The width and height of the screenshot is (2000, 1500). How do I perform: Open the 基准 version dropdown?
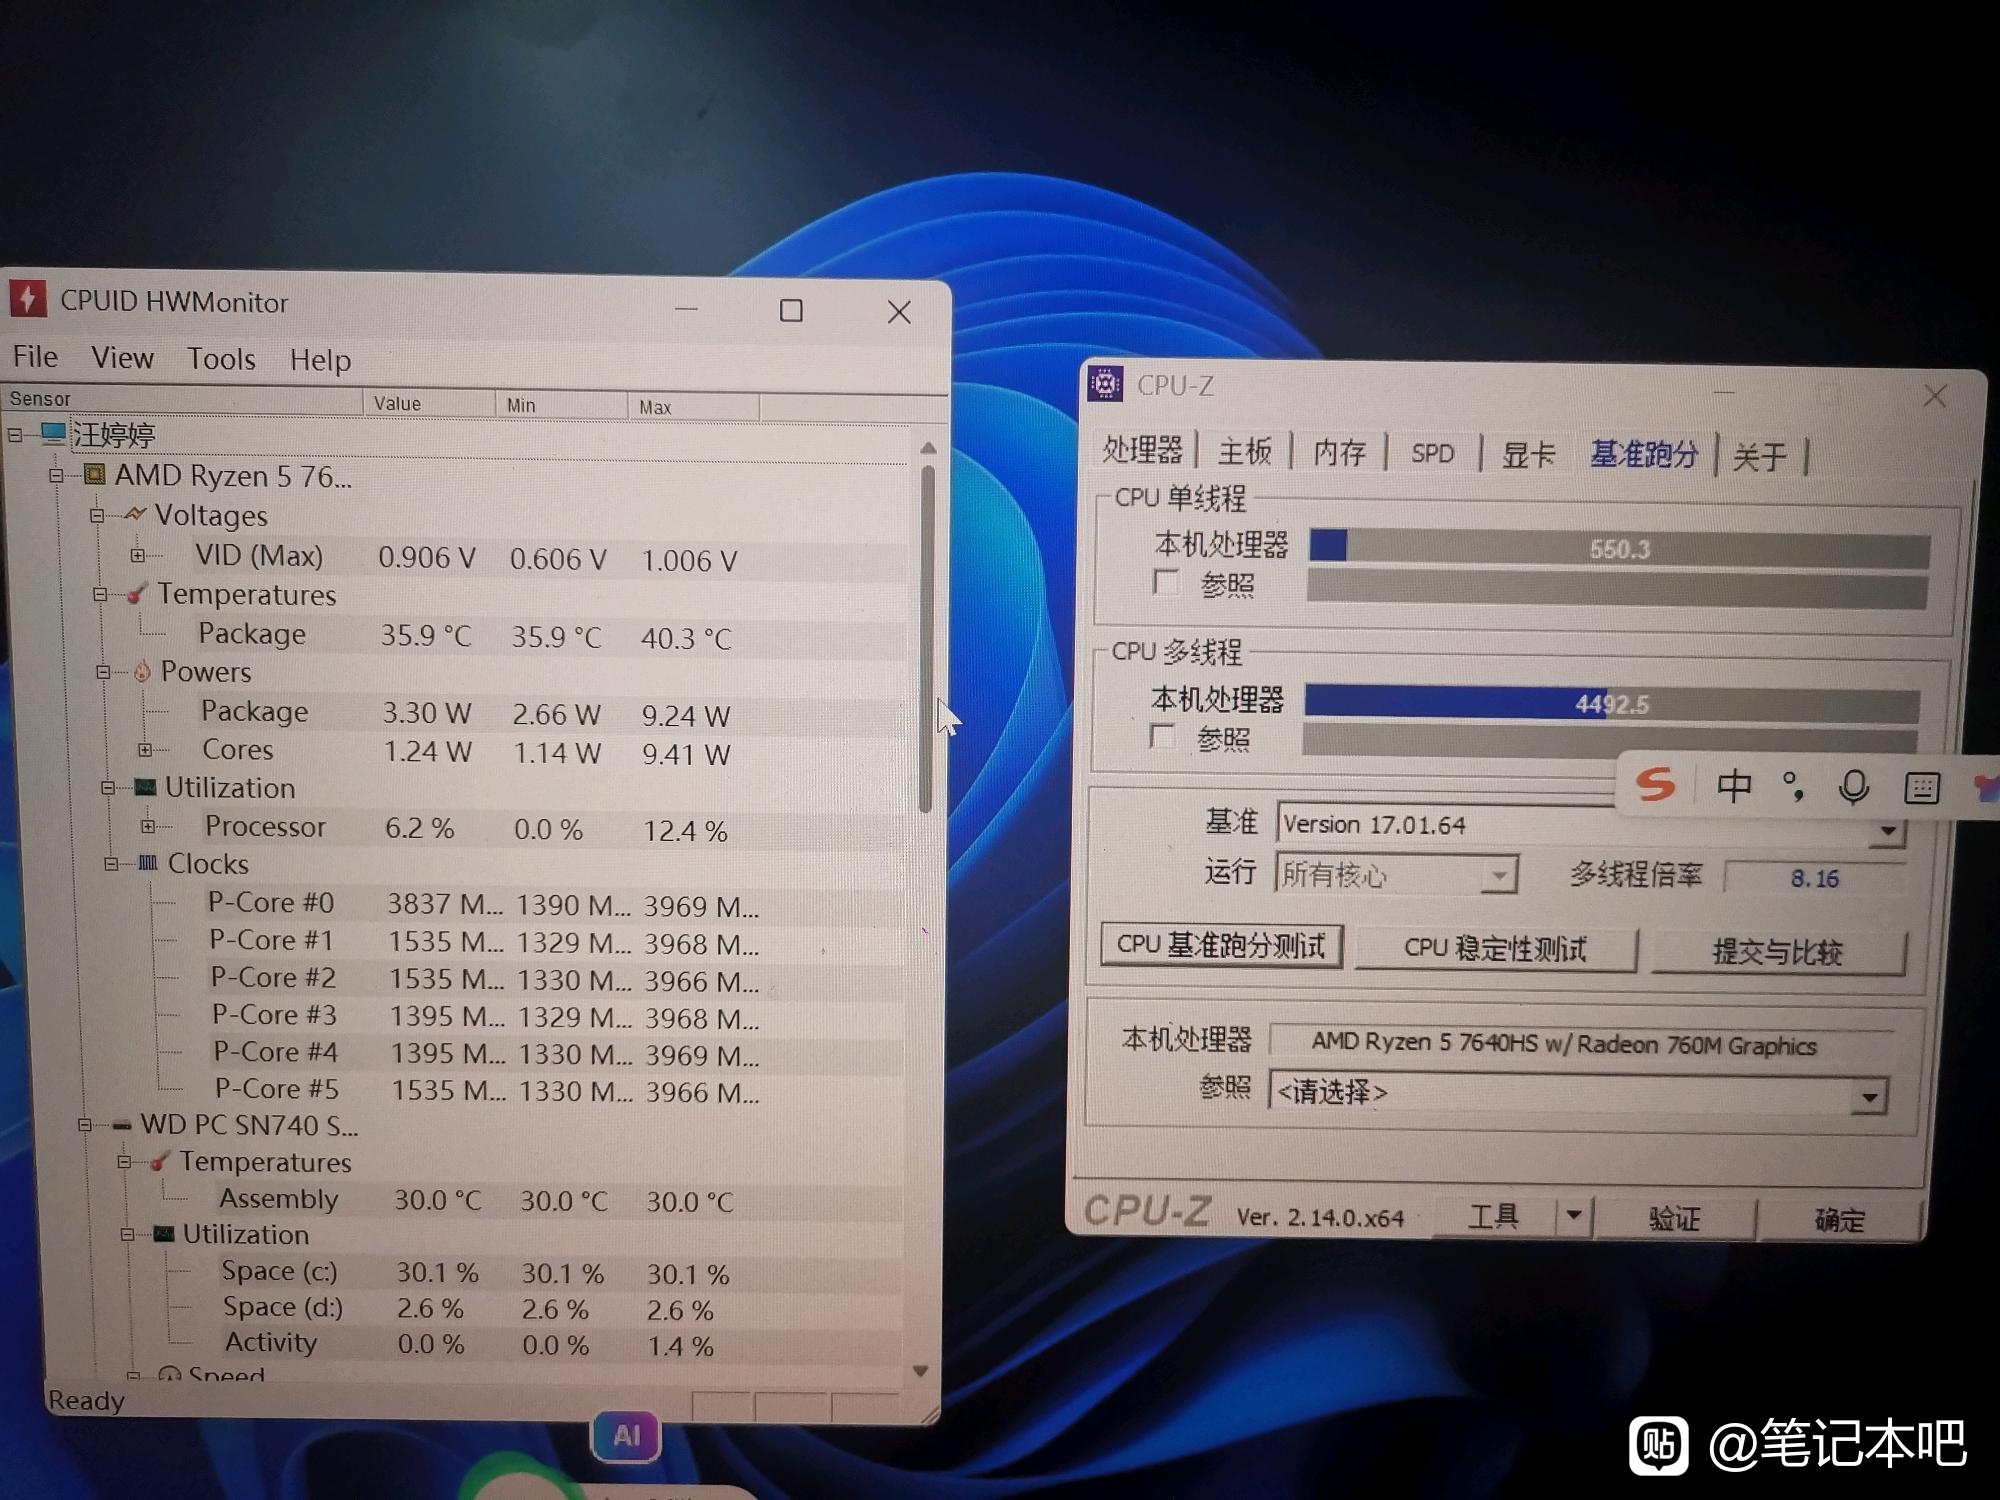1887,831
